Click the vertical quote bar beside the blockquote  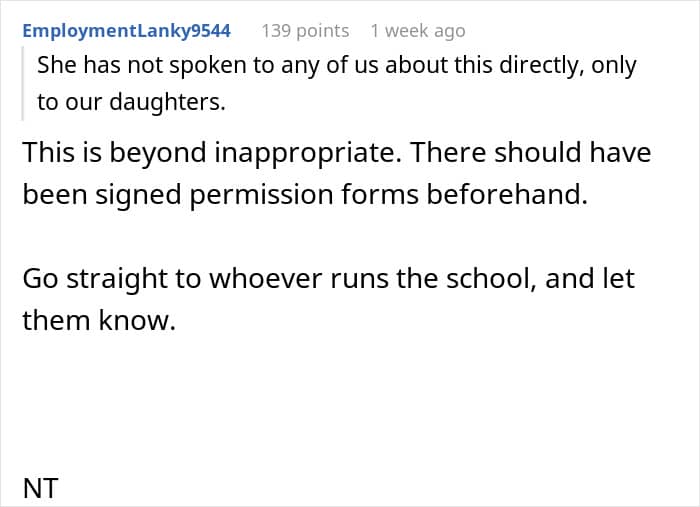click(23, 83)
